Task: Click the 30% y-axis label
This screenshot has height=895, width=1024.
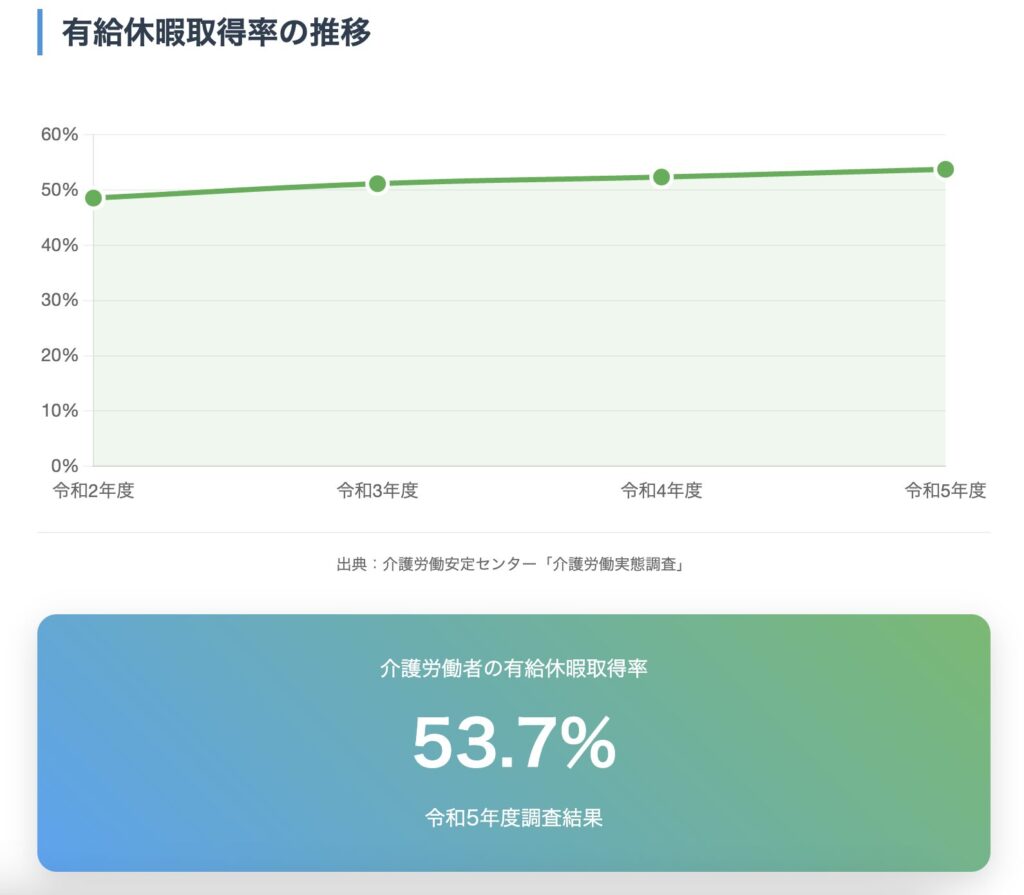Action: pyautogui.click(x=59, y=301)
